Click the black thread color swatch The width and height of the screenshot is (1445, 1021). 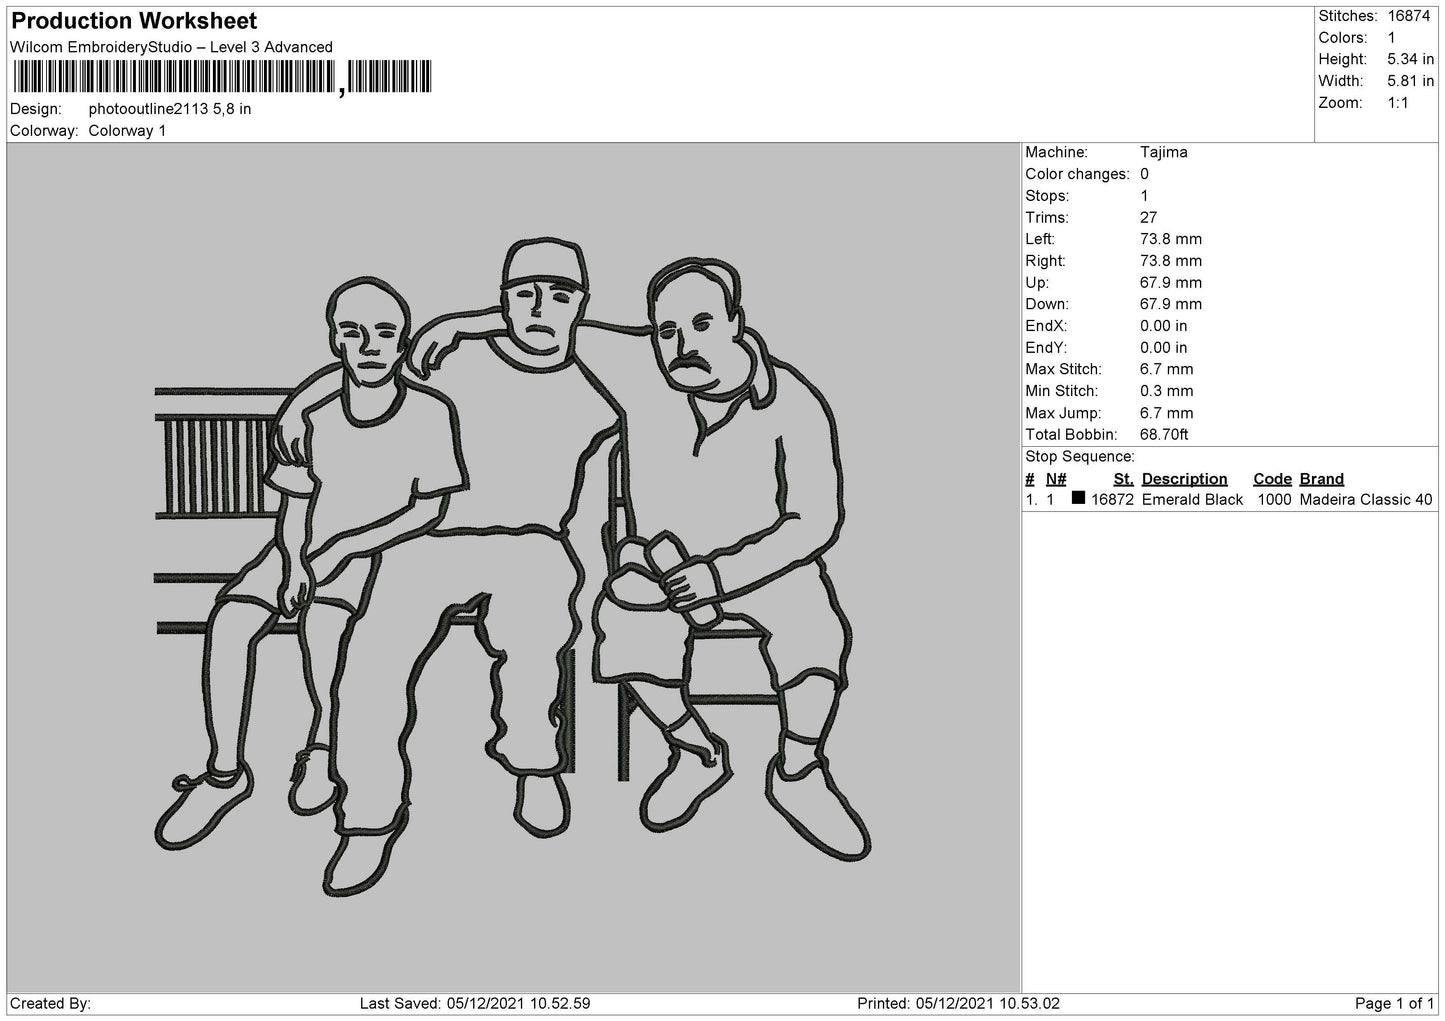pos(1078,498)
